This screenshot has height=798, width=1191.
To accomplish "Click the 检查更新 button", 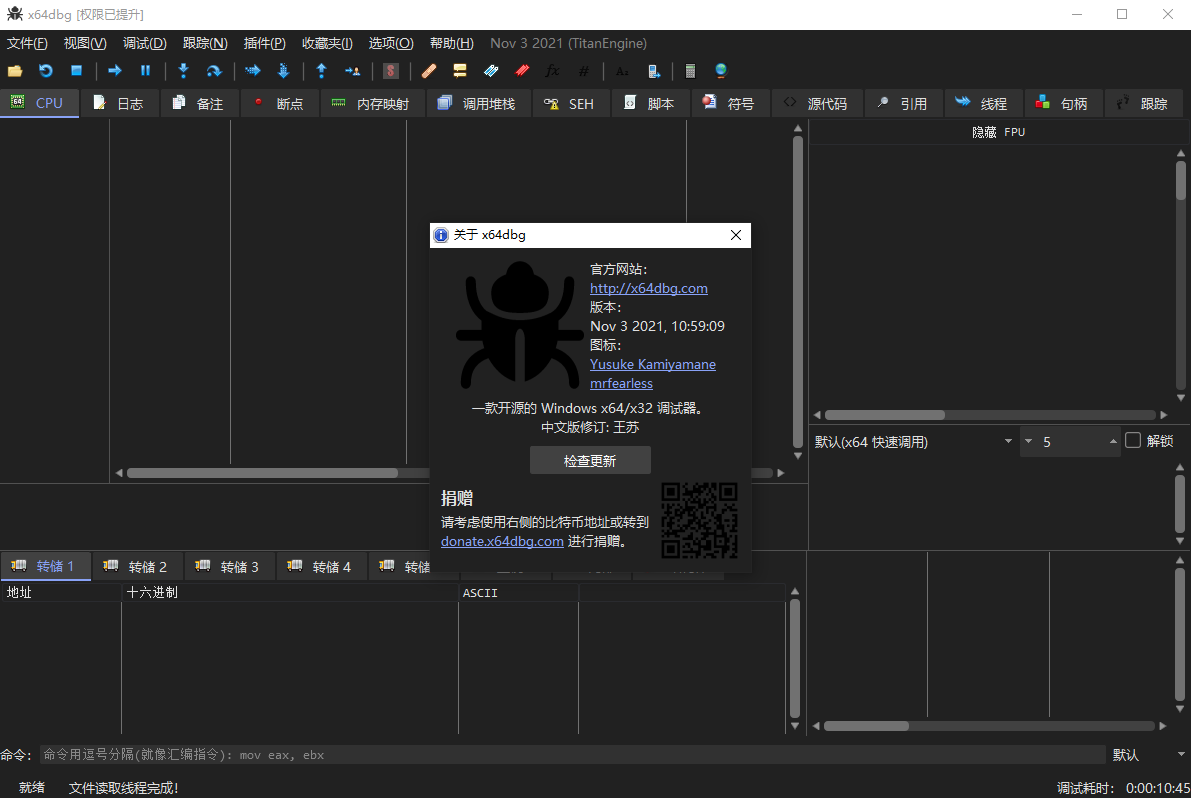I will 590,461.
